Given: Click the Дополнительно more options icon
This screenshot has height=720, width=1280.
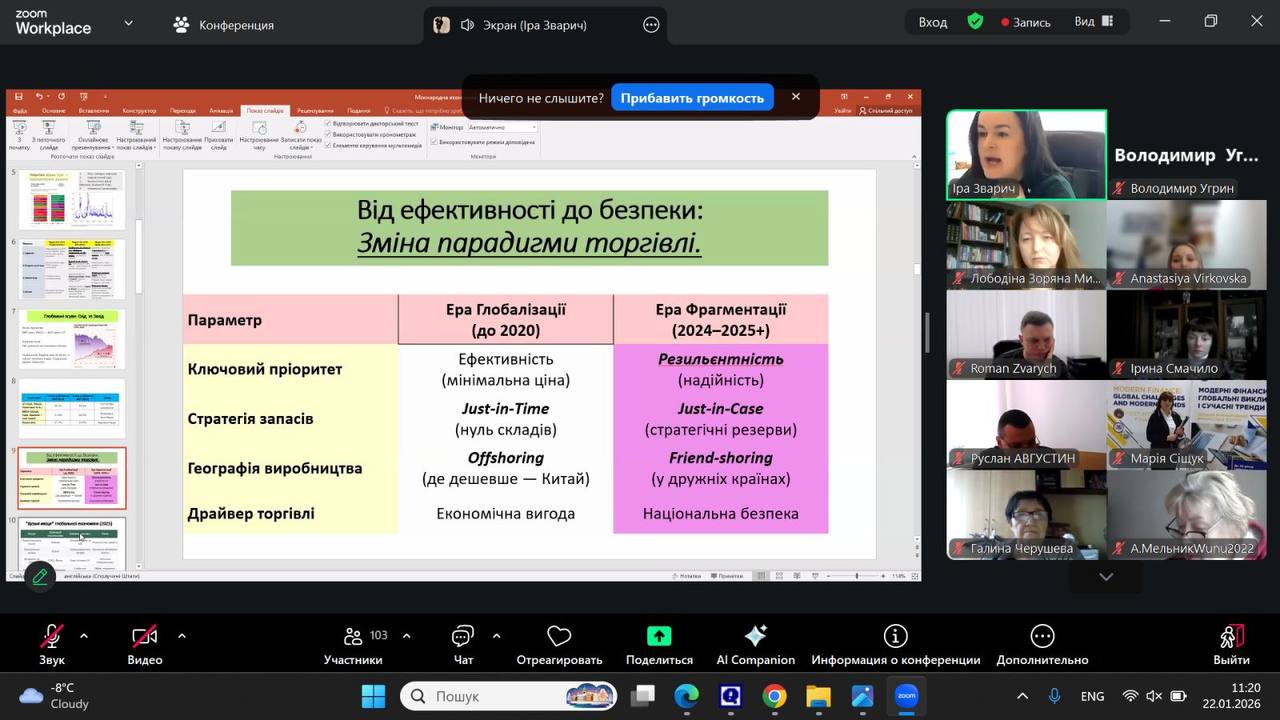Looking at the screenshot, I should coord(1042,637).
